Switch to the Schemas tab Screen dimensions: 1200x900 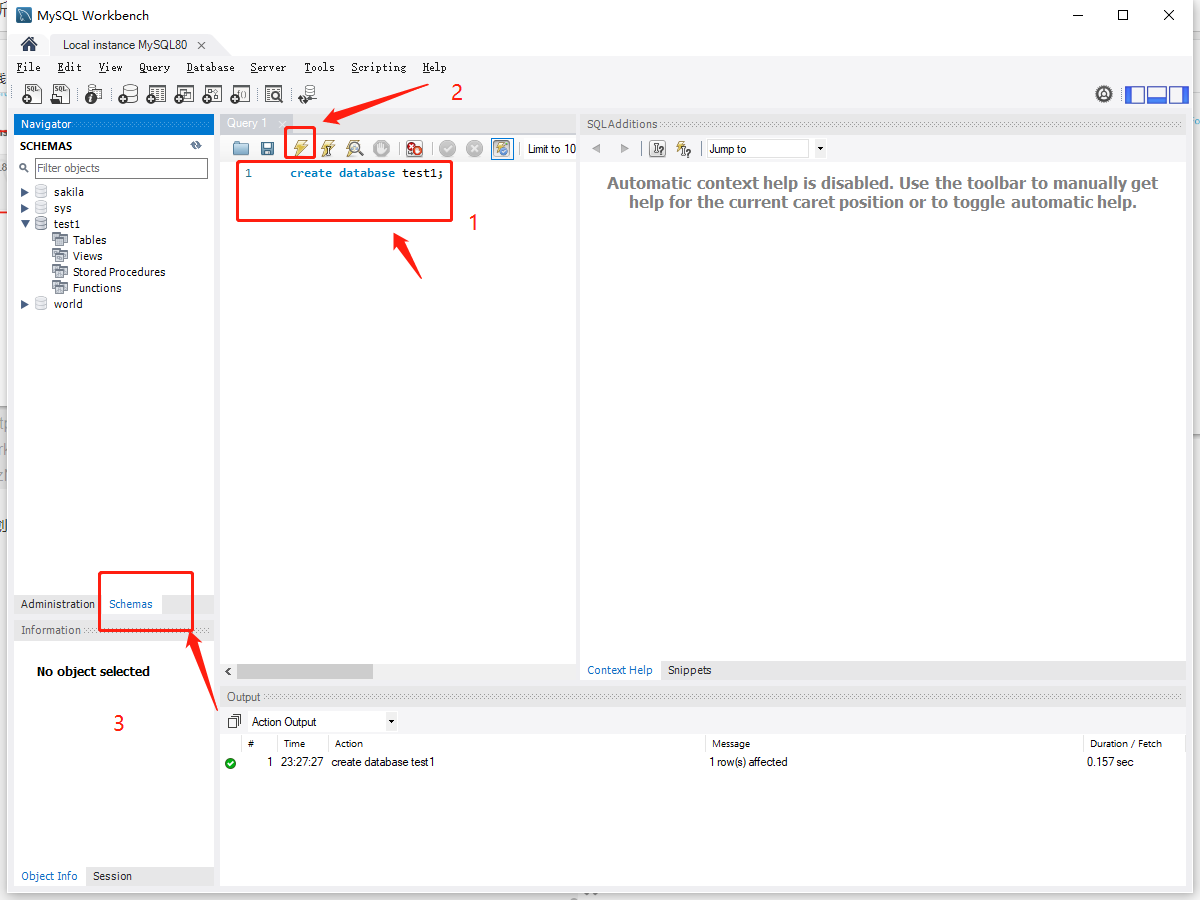[x=131, y=604]
